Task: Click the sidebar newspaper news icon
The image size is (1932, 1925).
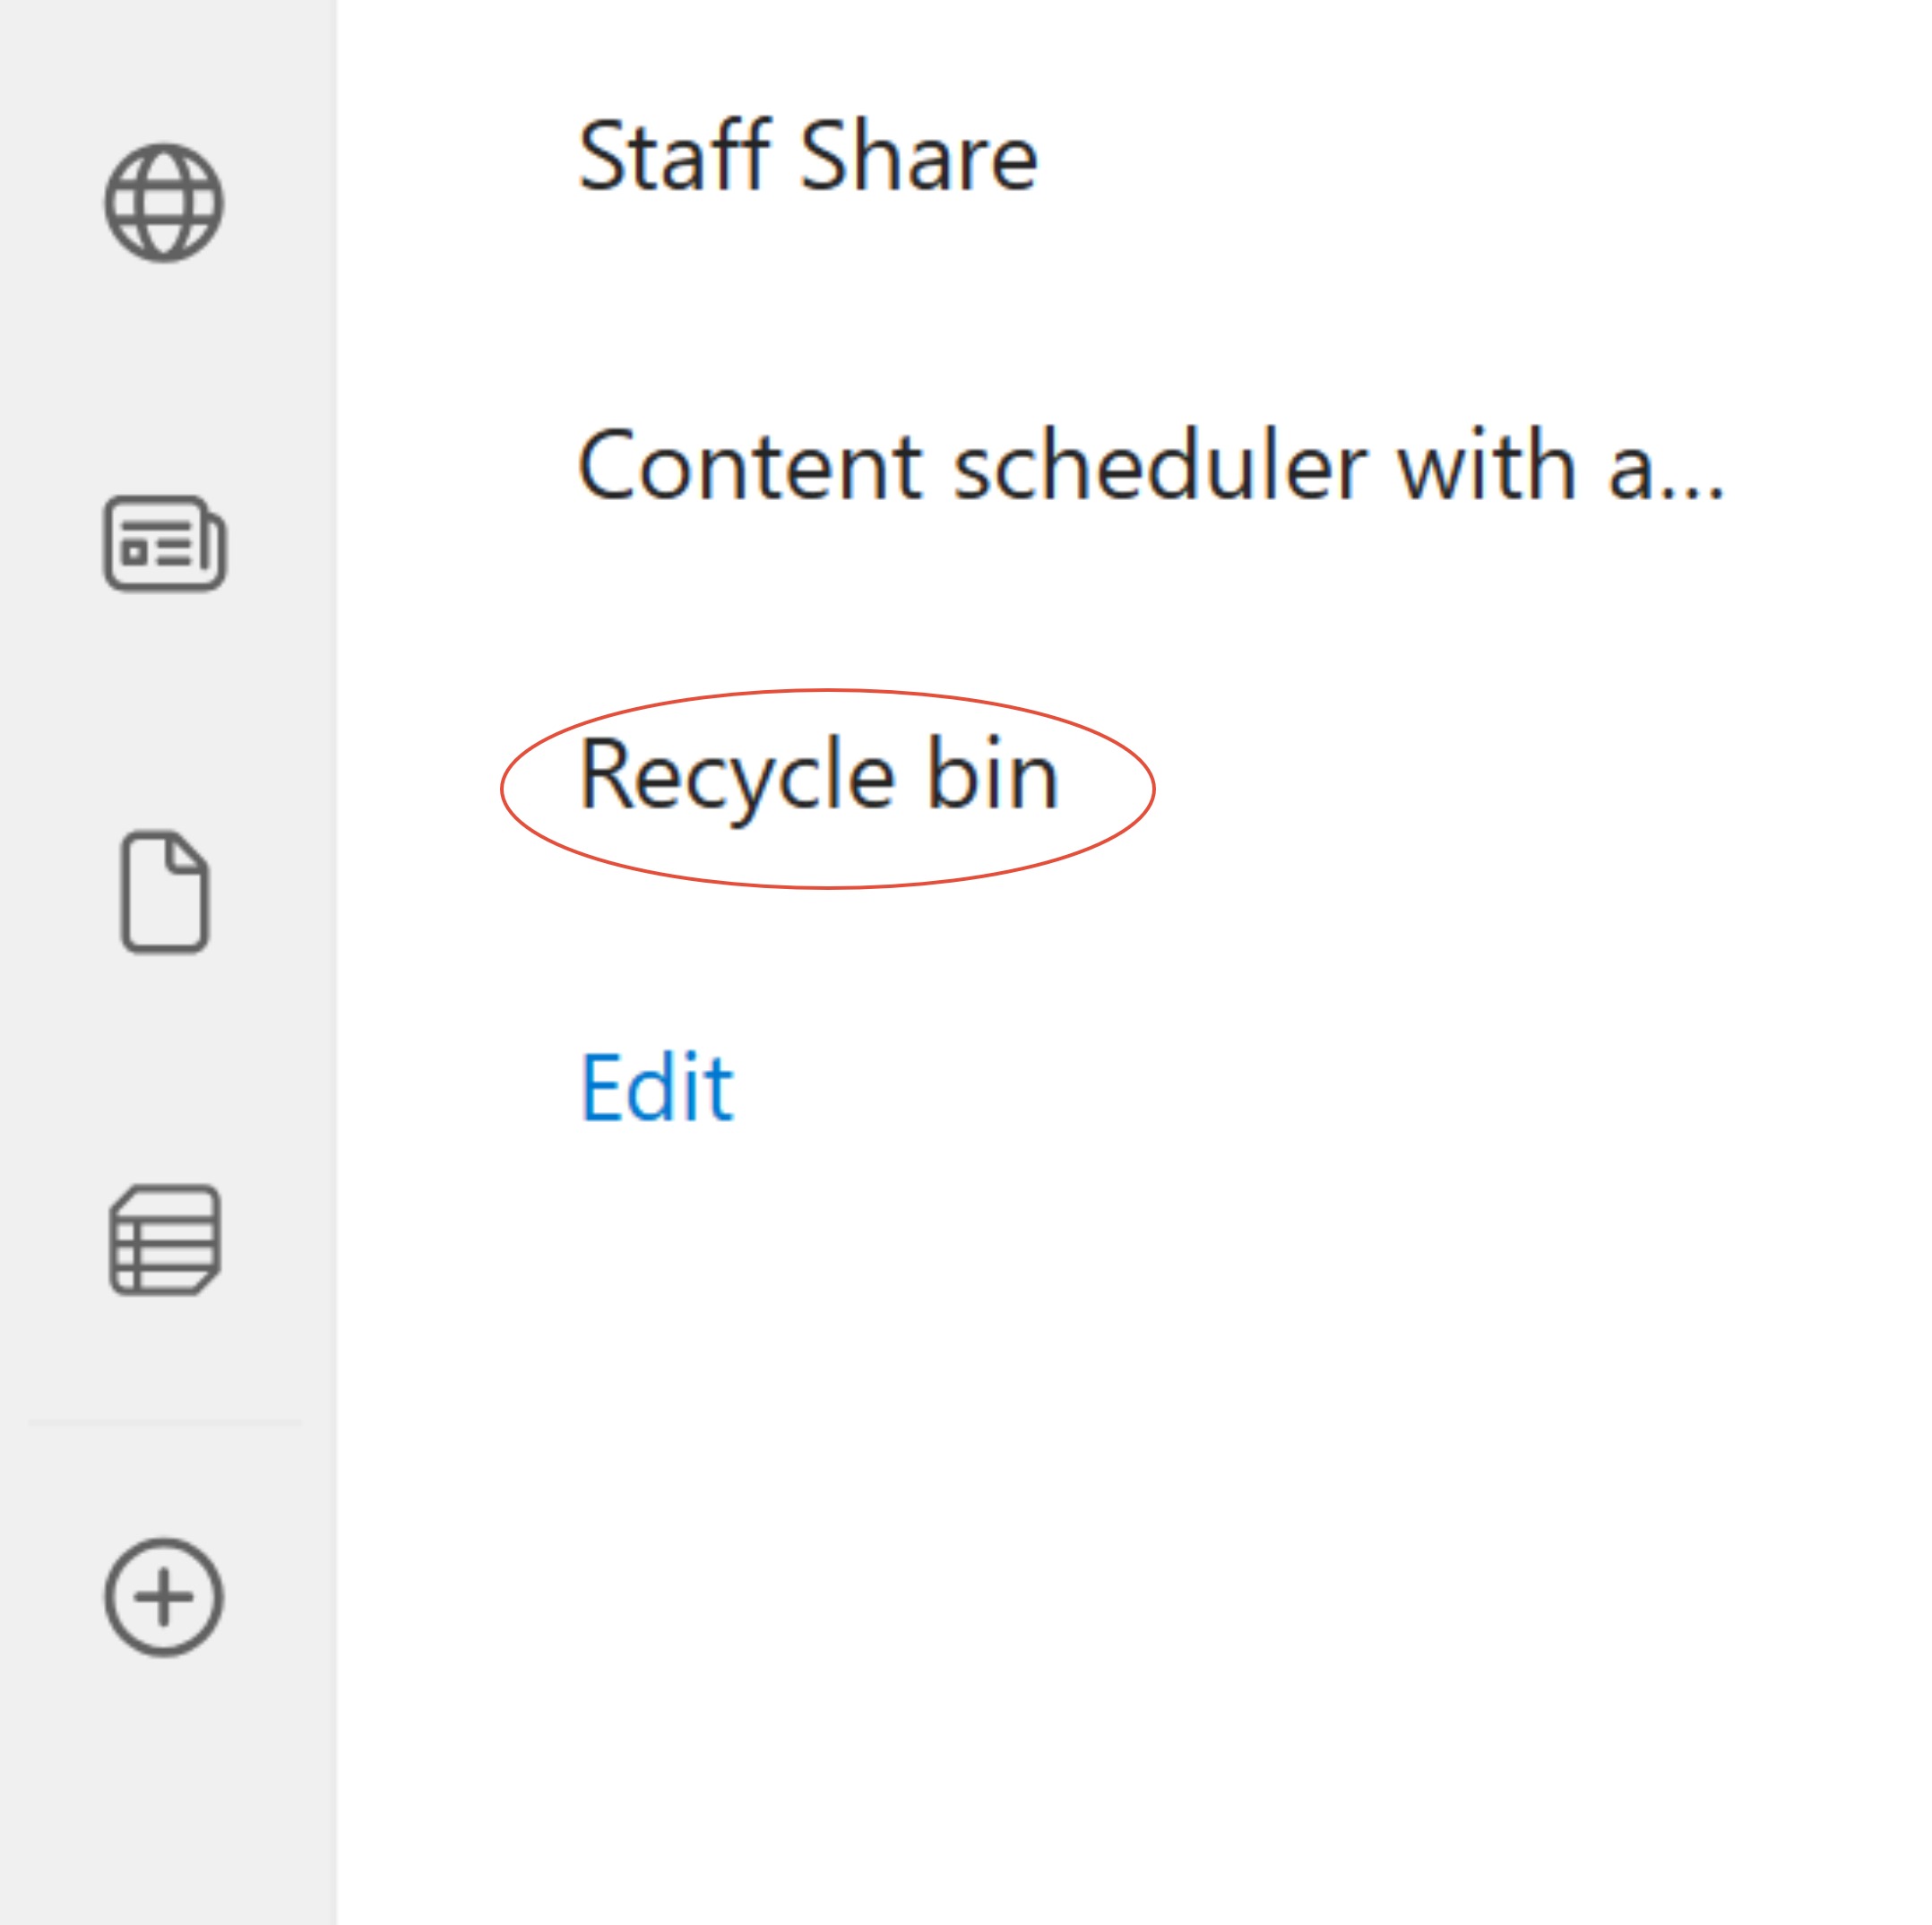Action: [165, 544]
